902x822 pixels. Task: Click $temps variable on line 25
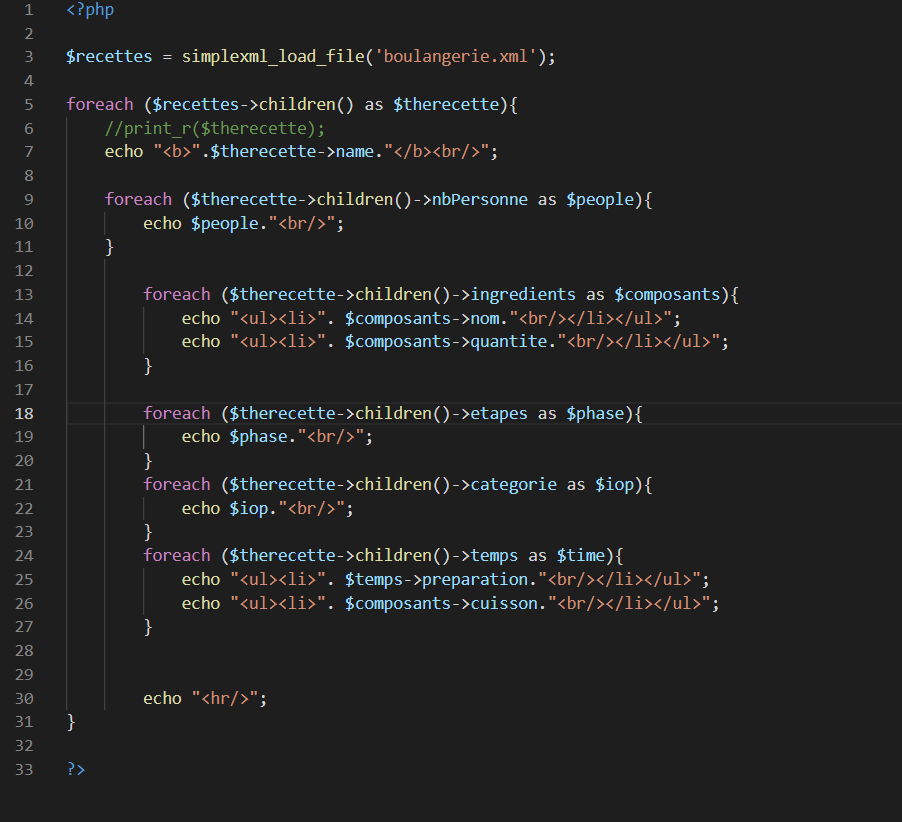[374, 580]
